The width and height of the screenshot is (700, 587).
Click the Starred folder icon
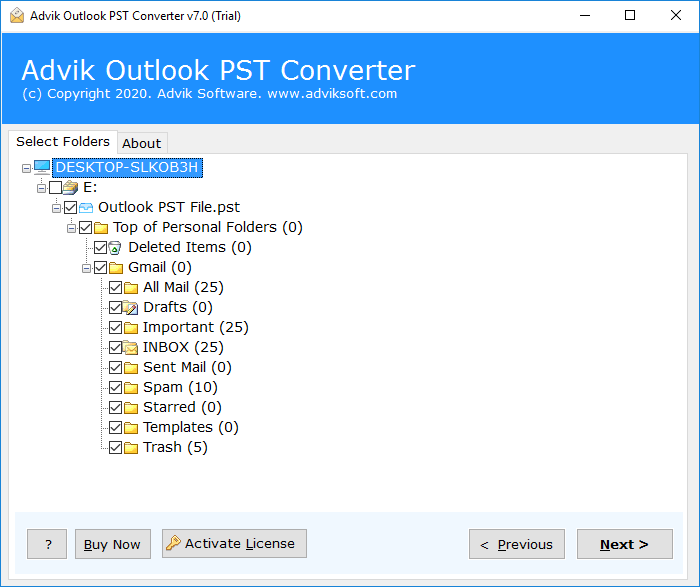click(x=131, y=408)
